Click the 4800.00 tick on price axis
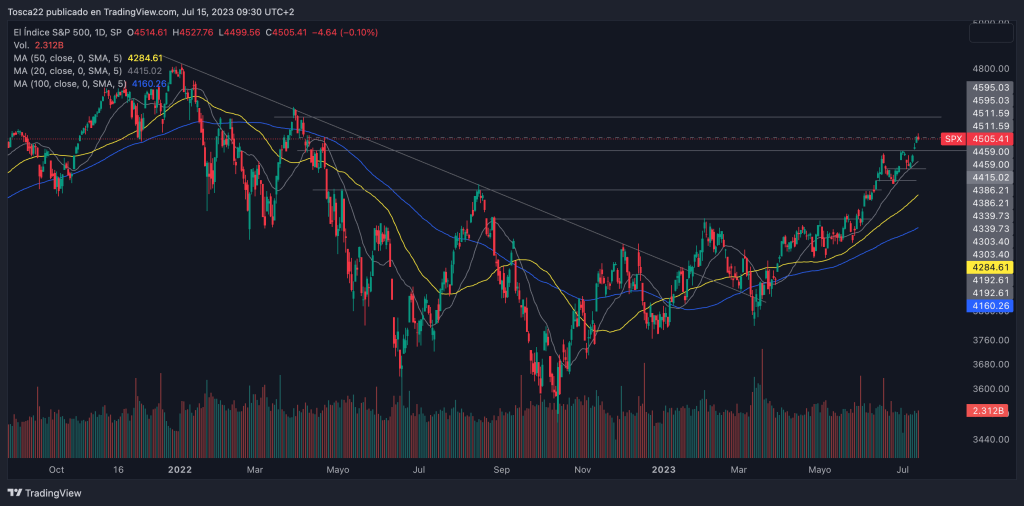Viewport: 1024px width, 506px height. click(988, 69)
